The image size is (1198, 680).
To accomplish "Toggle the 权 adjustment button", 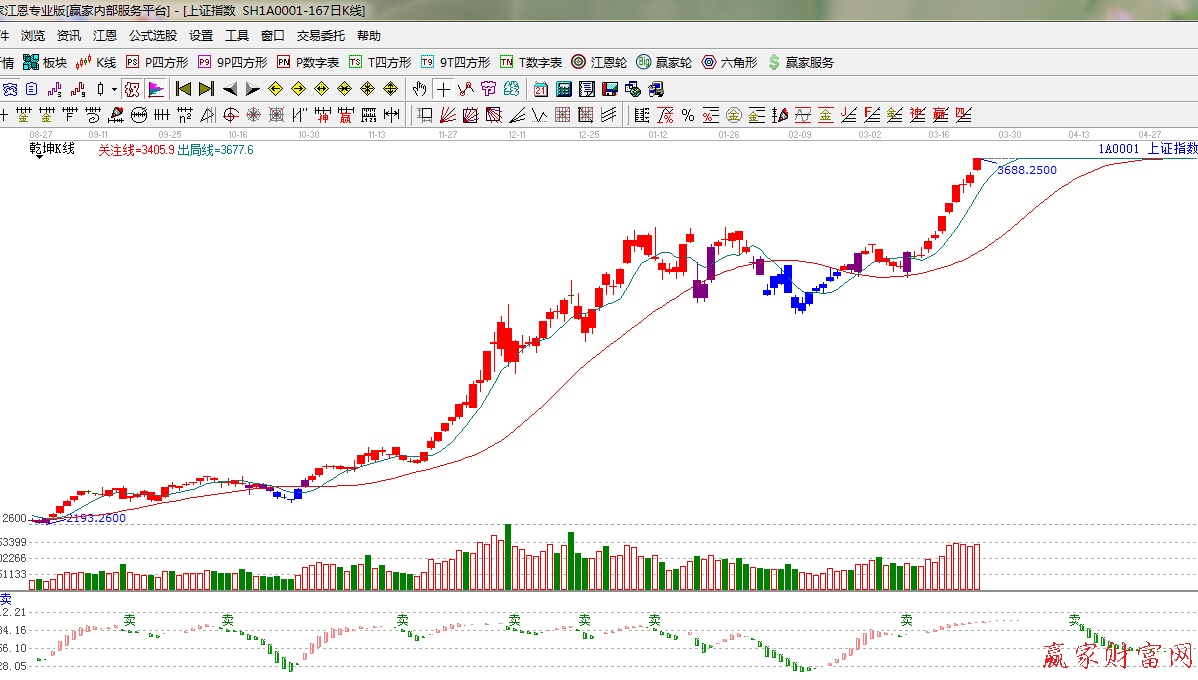I will (132, 89).
